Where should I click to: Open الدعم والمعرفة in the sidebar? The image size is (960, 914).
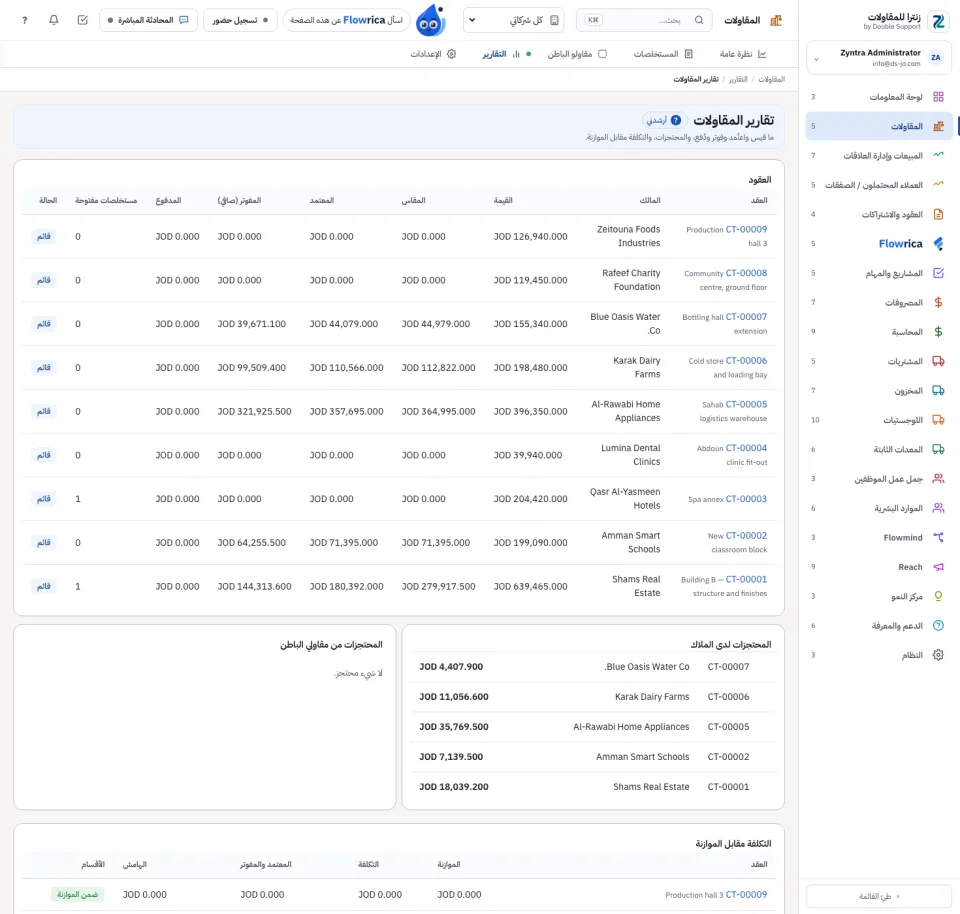tap(879, 626)
